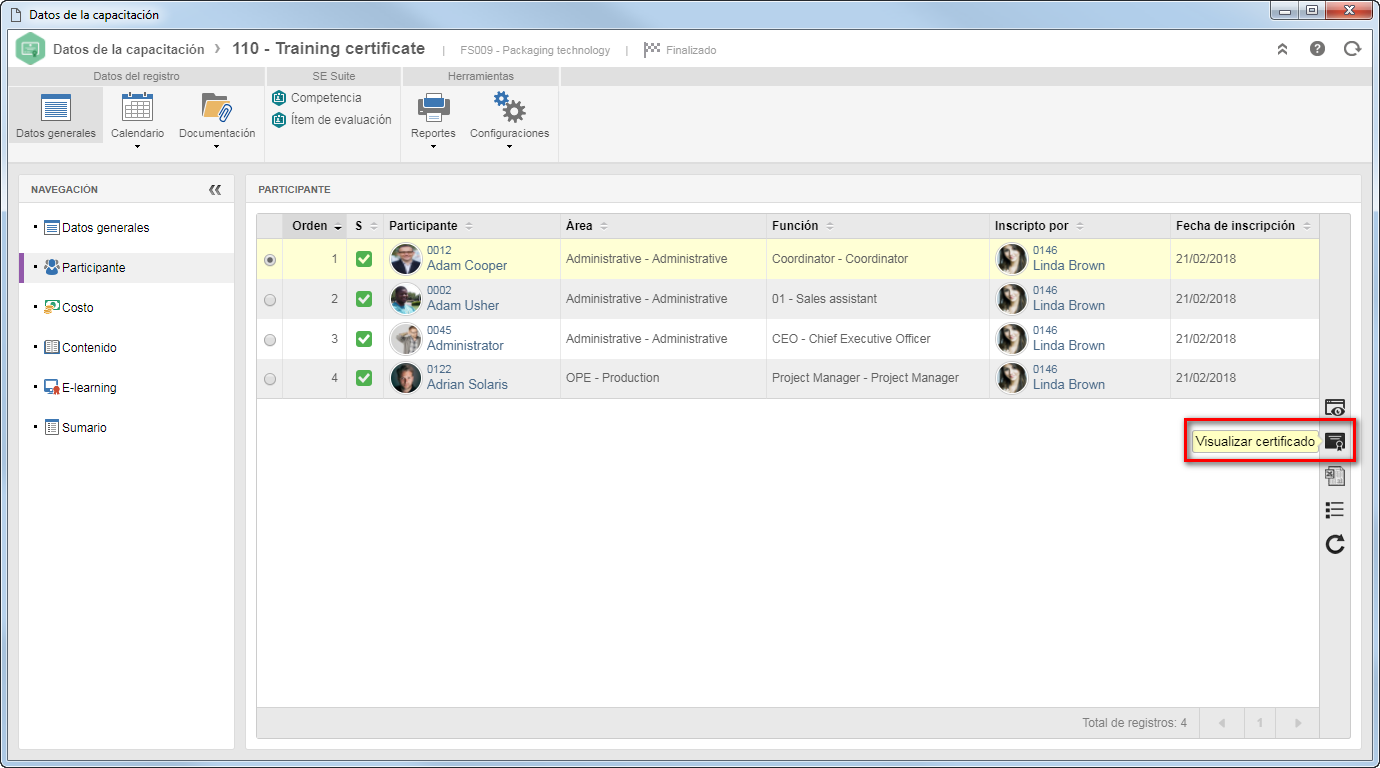The width and height of the screenshot is (1380, 768).
Task: Click the Ítem de evaluación icon
Action: (x=279, y=120)
